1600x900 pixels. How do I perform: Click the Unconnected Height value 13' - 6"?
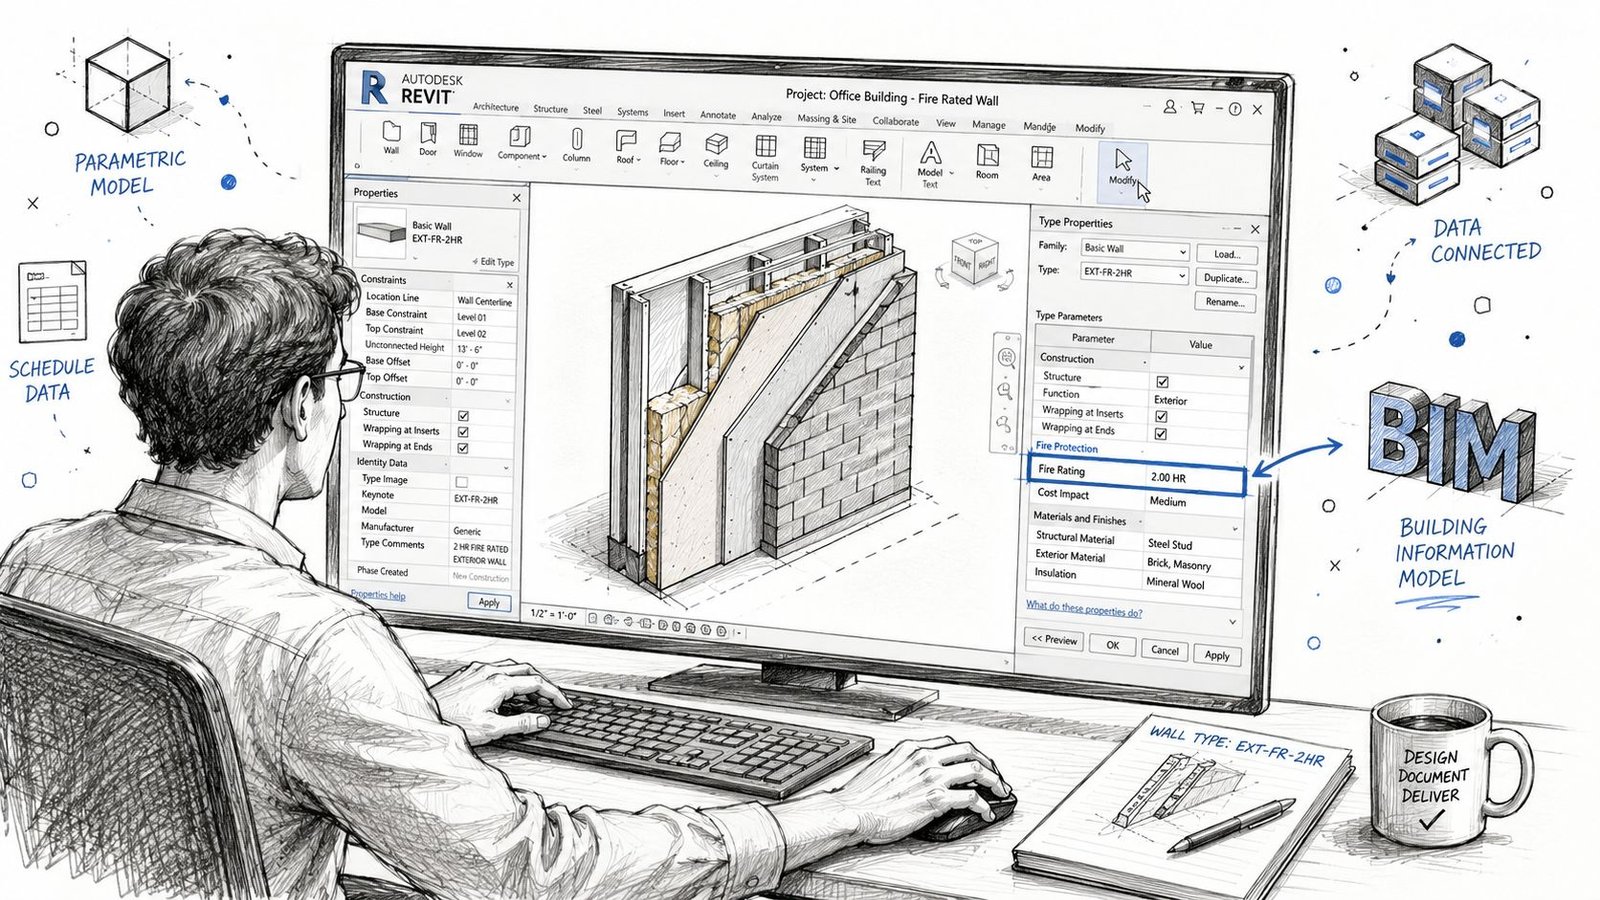(470, 349)
